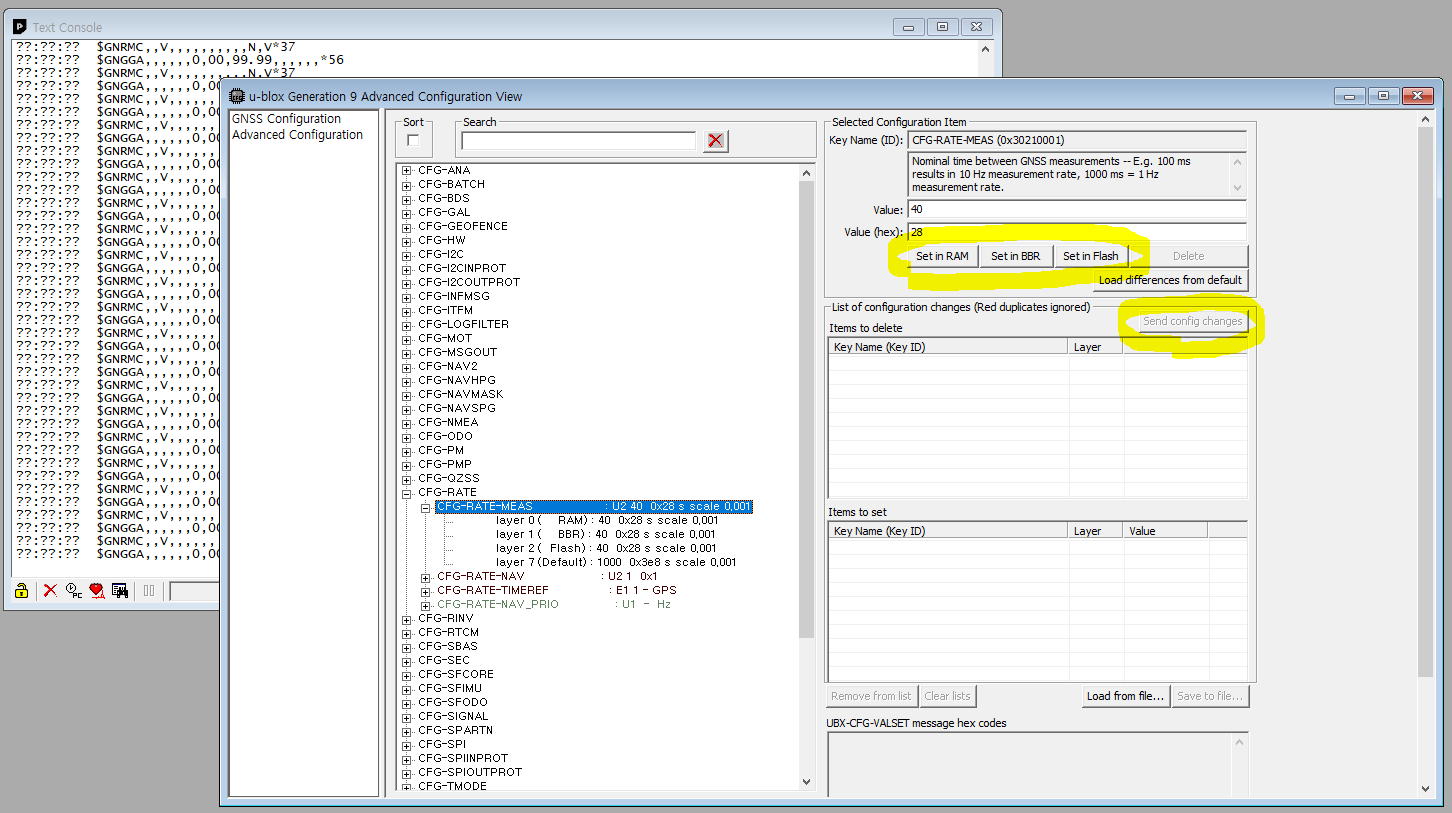Select the CFG-I2C tree item
This screenshot has width=1452, height=813.
(x=441, y=255)
